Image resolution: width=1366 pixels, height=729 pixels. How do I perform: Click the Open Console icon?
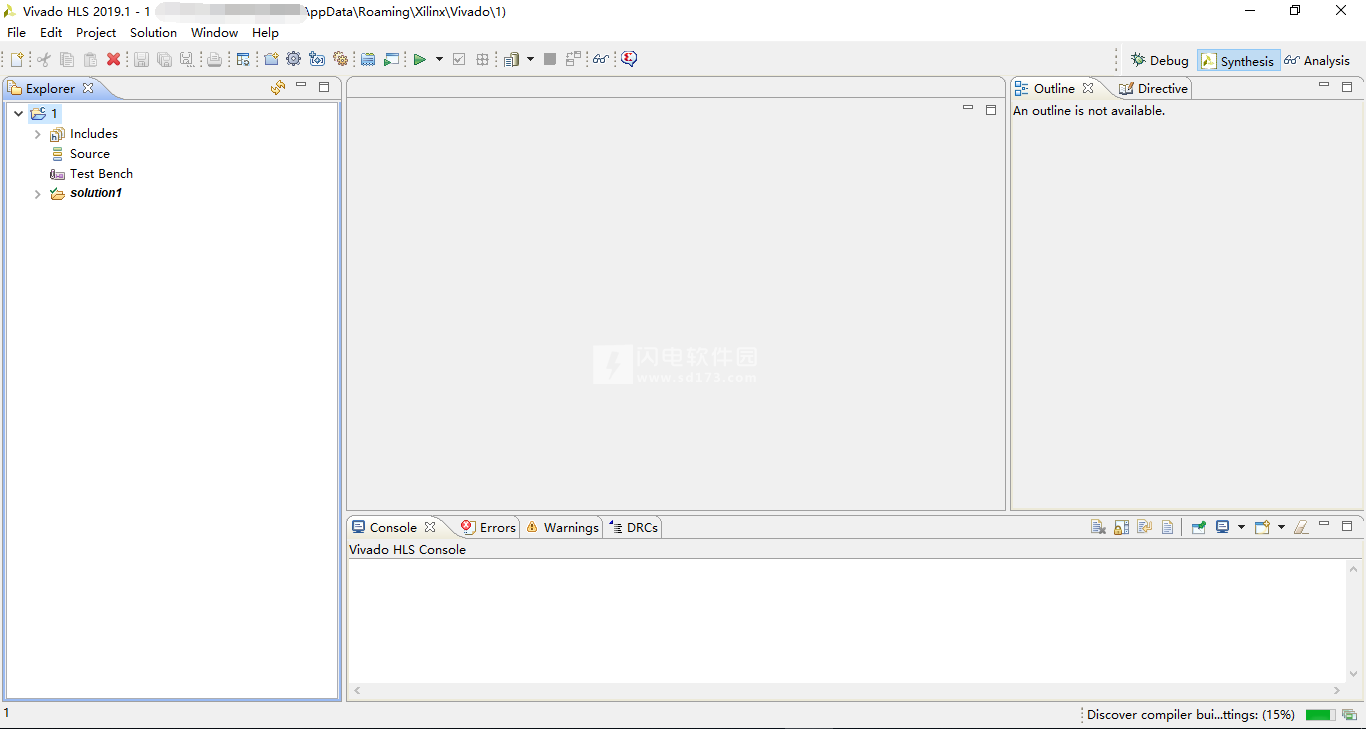pos(1262,527)
